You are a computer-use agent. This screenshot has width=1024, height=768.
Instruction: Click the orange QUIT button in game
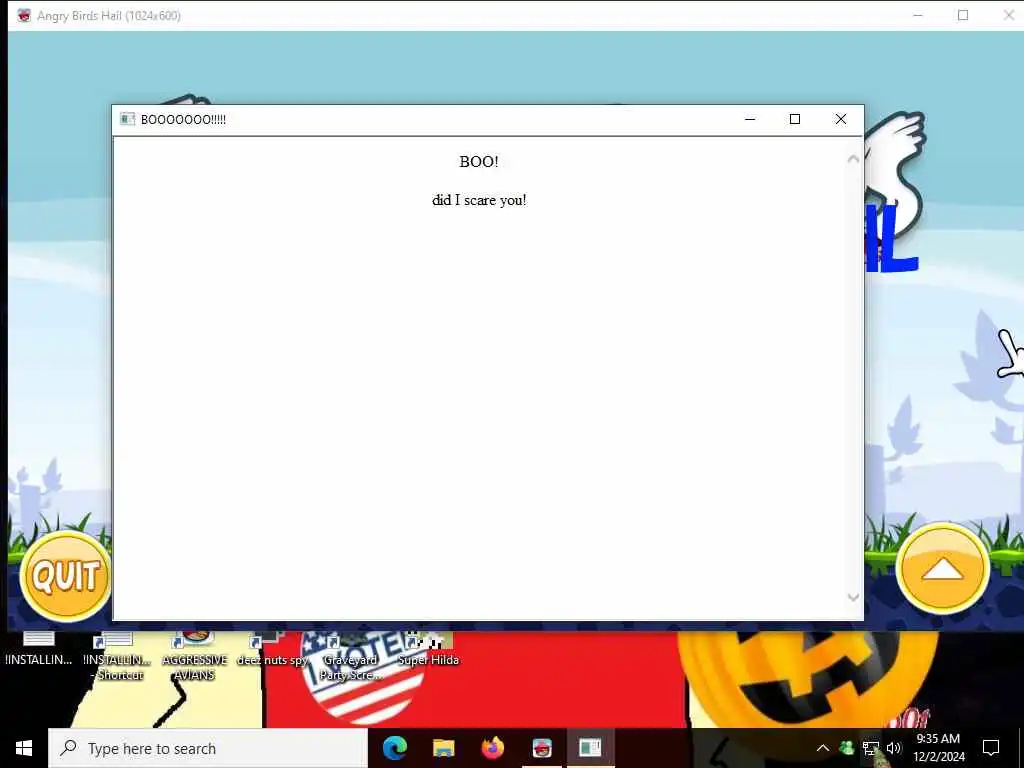pos(65,576)
